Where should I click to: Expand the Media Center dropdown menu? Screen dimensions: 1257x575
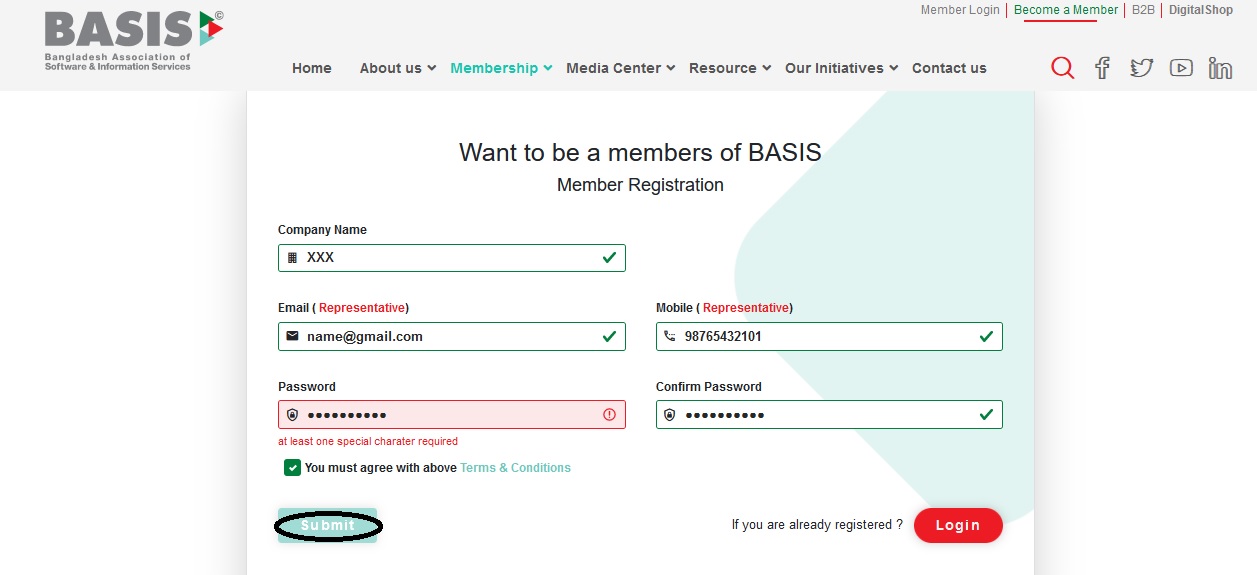(620, 68)
